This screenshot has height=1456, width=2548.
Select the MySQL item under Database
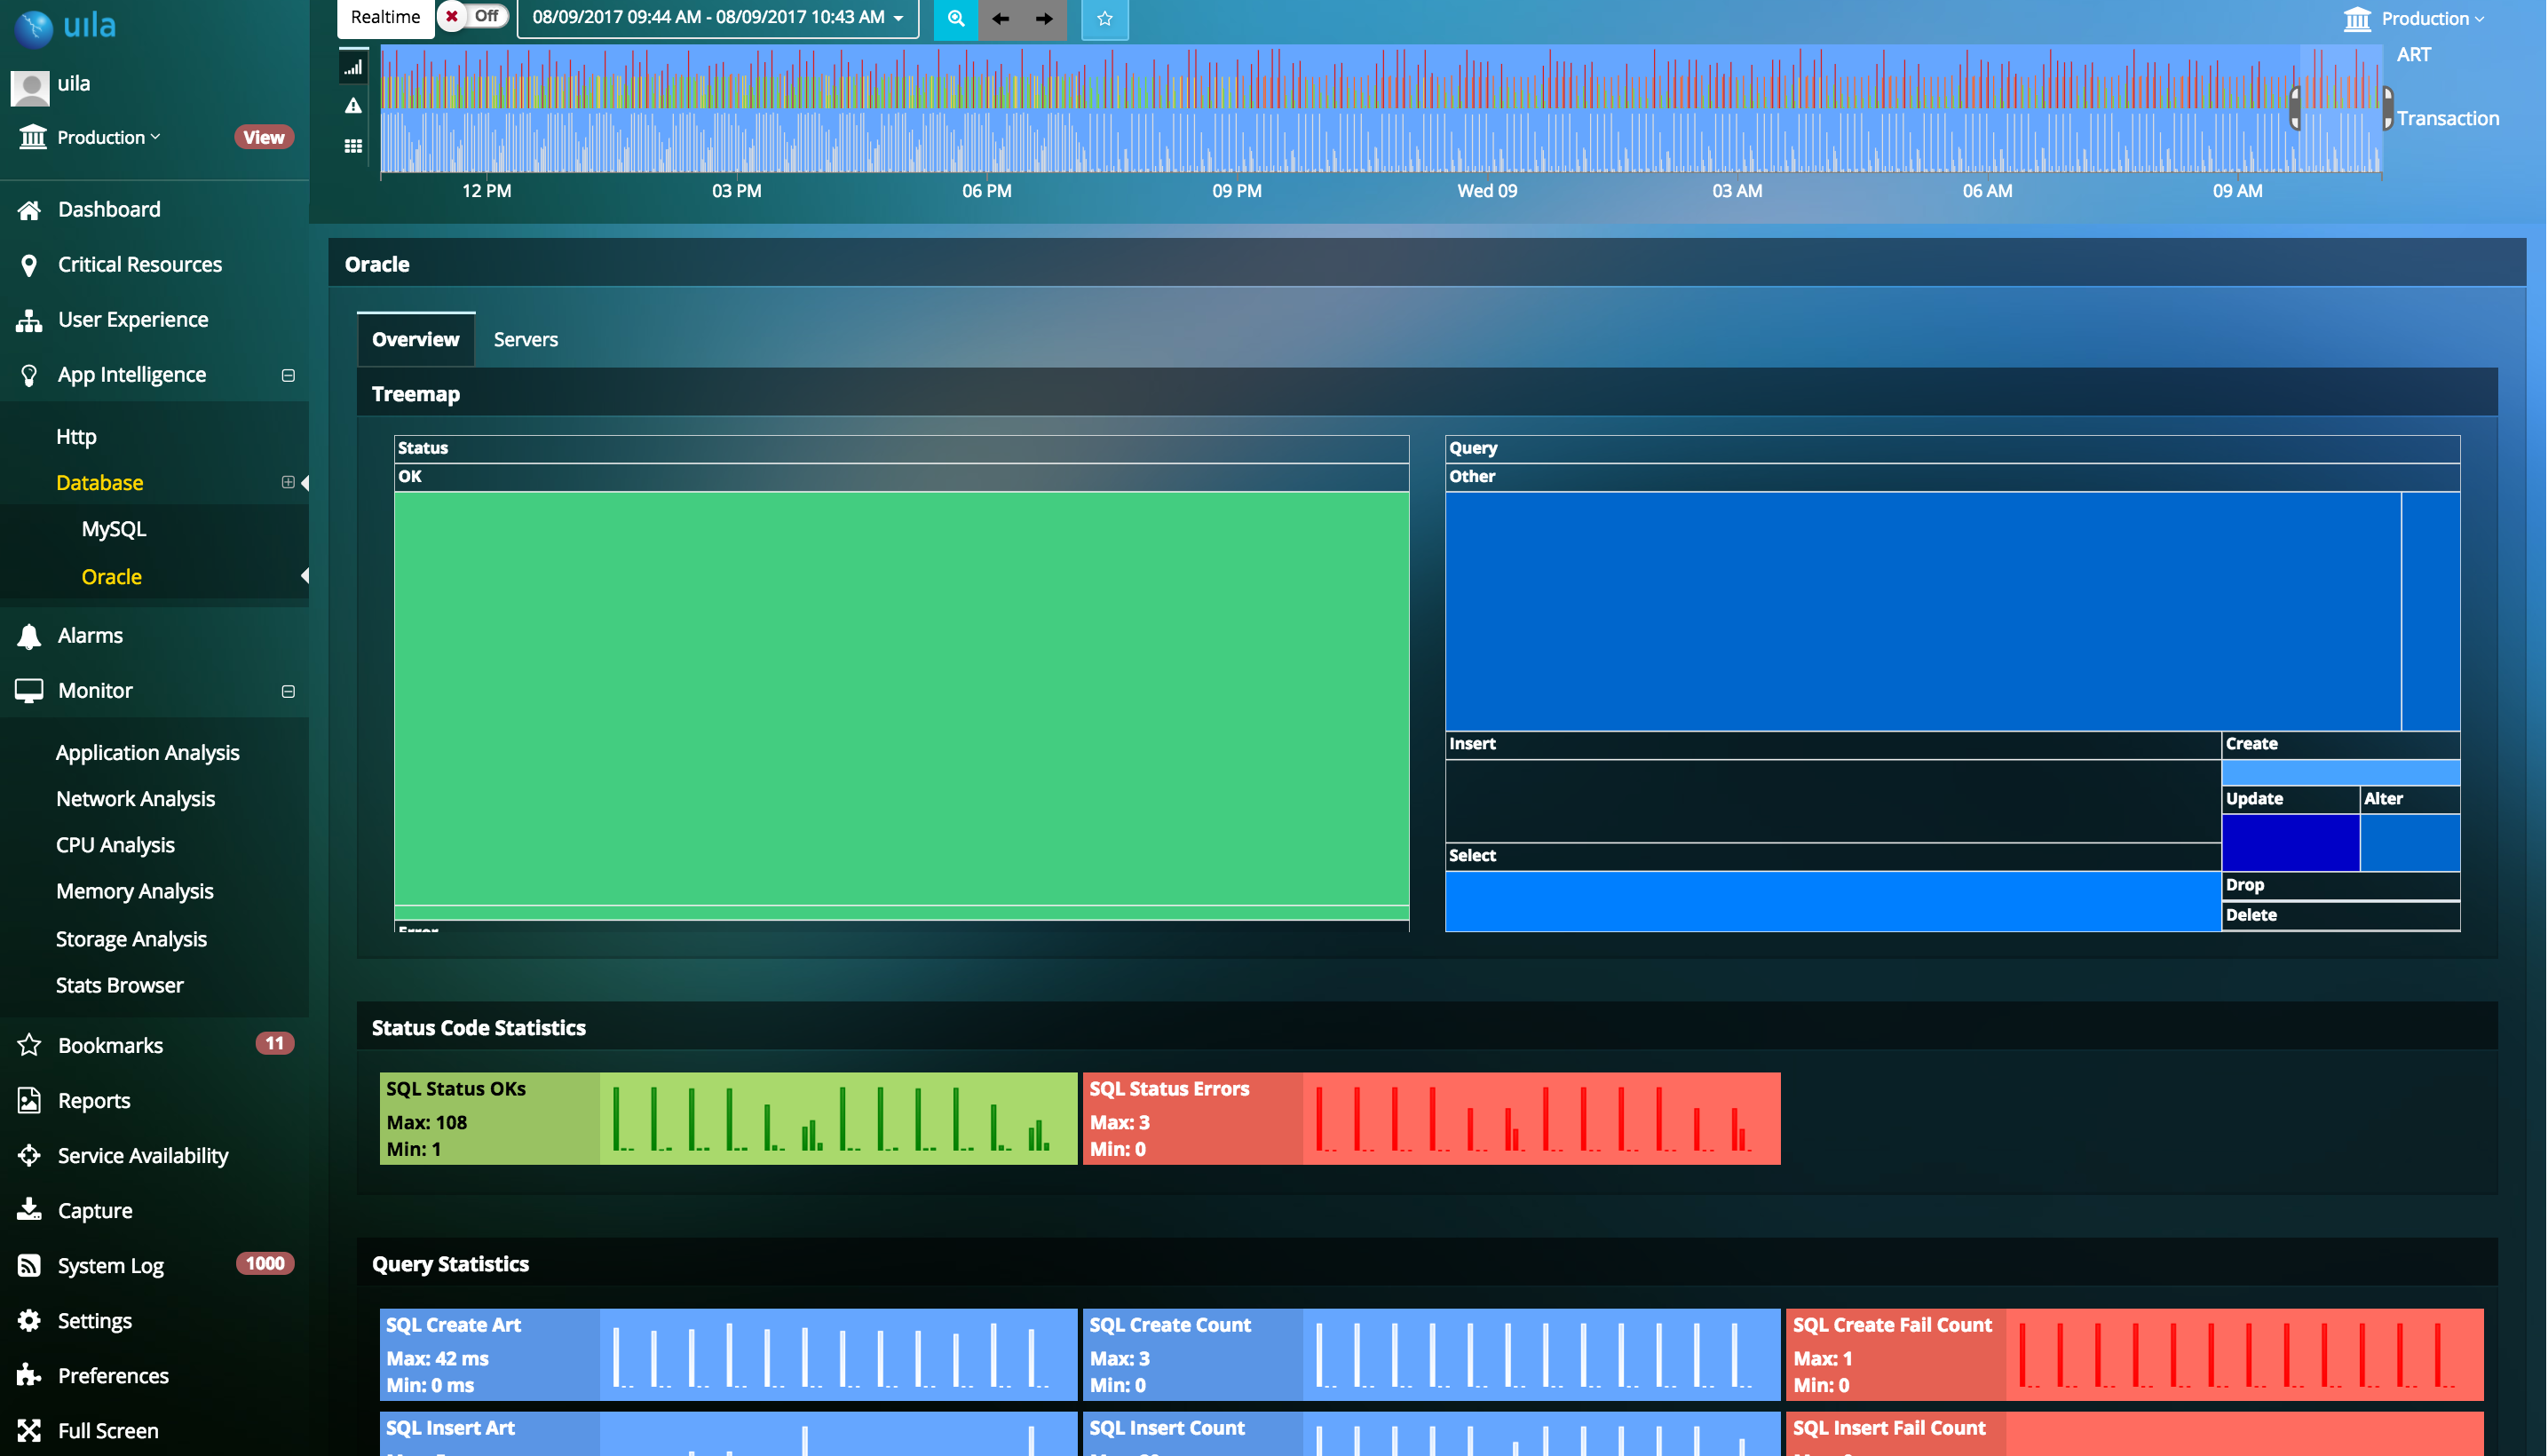click(113, 529)
